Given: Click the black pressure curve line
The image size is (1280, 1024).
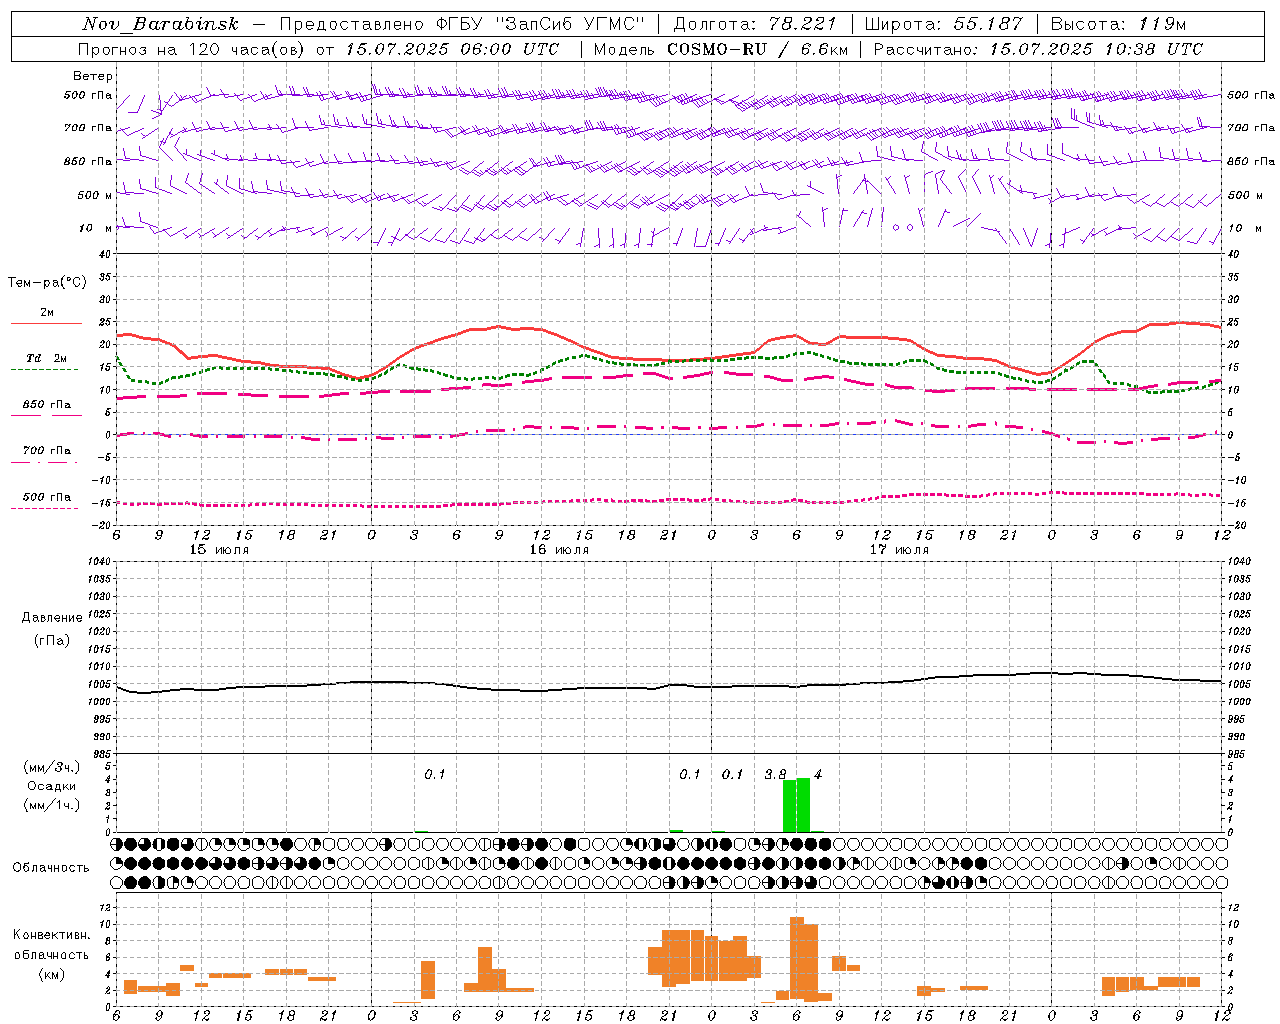Looking at the screenshot, I should pyautogui.click(x=669, y=686).
